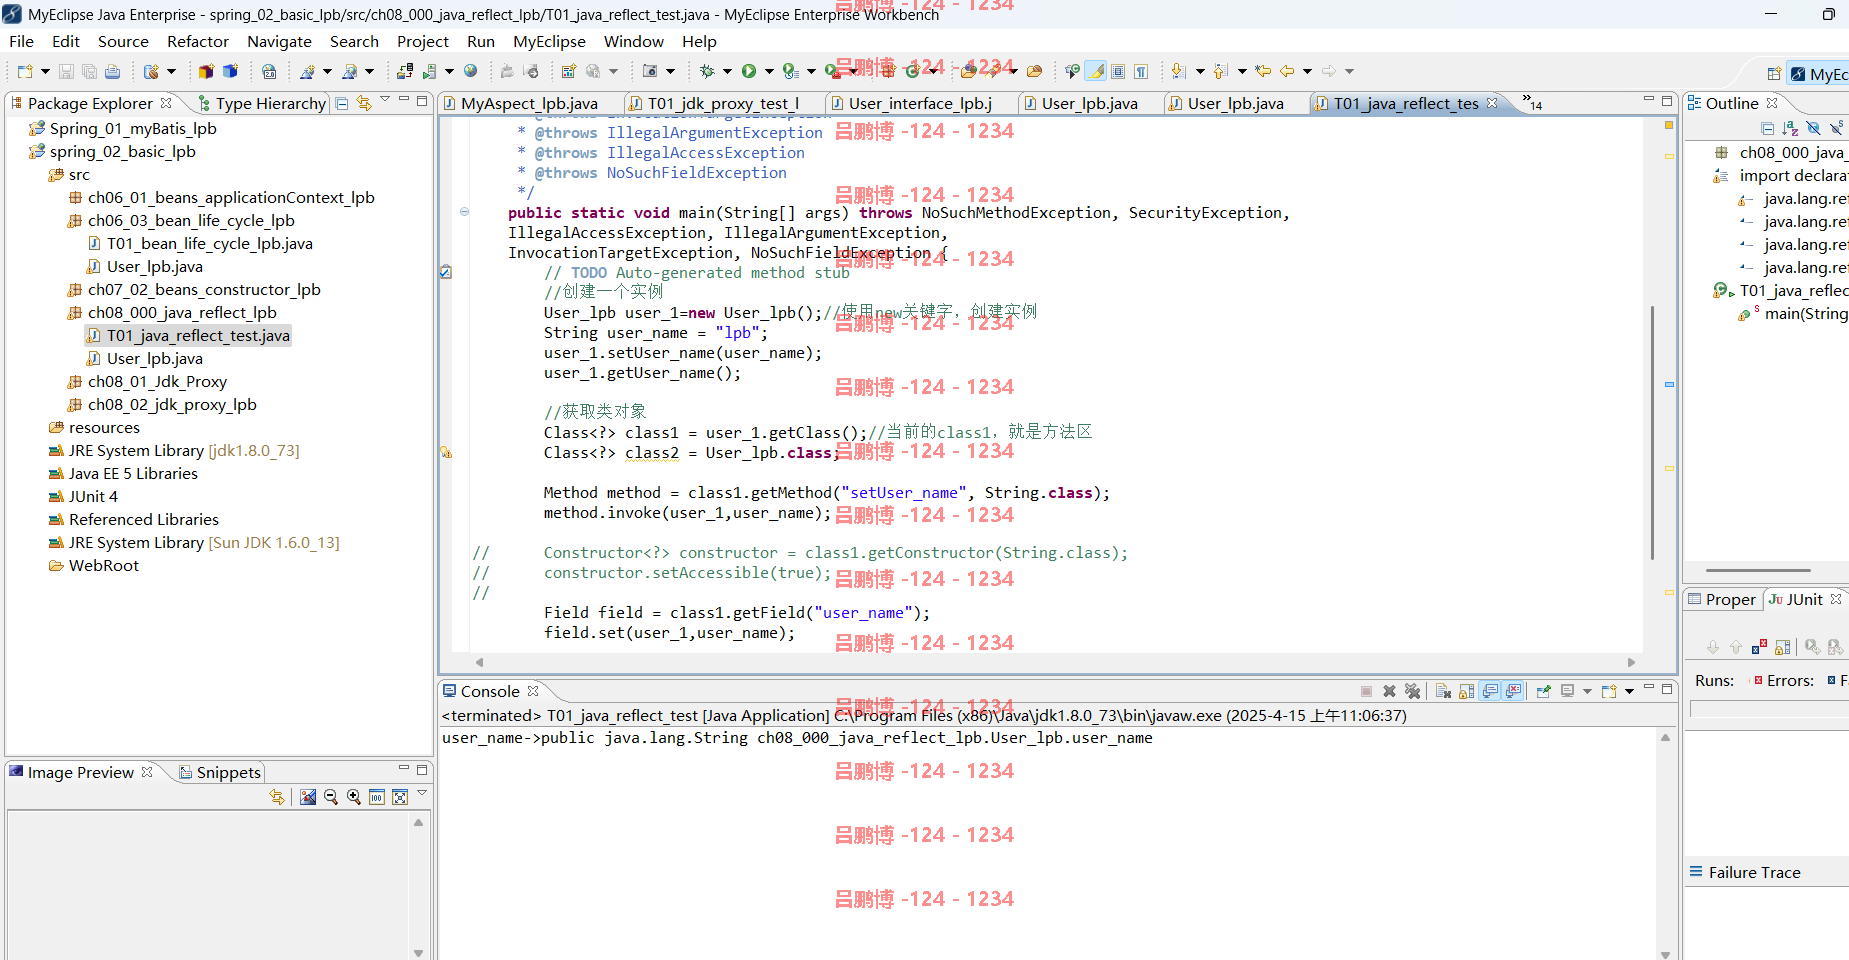
Task: Click Collapse All in Package Explorer
Action: point(342,103)
